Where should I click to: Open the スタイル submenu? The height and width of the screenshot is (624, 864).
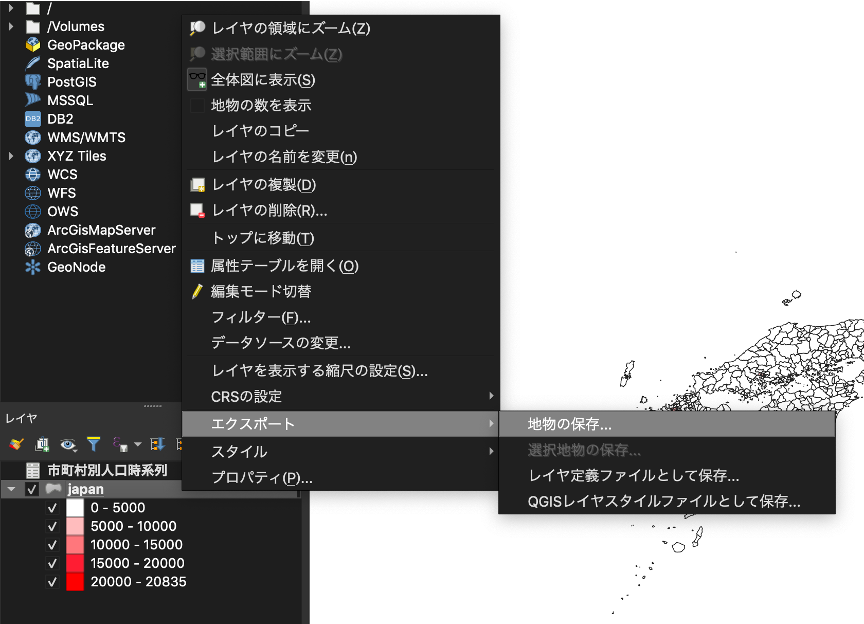pyautogui.click(x=341, y=451)
